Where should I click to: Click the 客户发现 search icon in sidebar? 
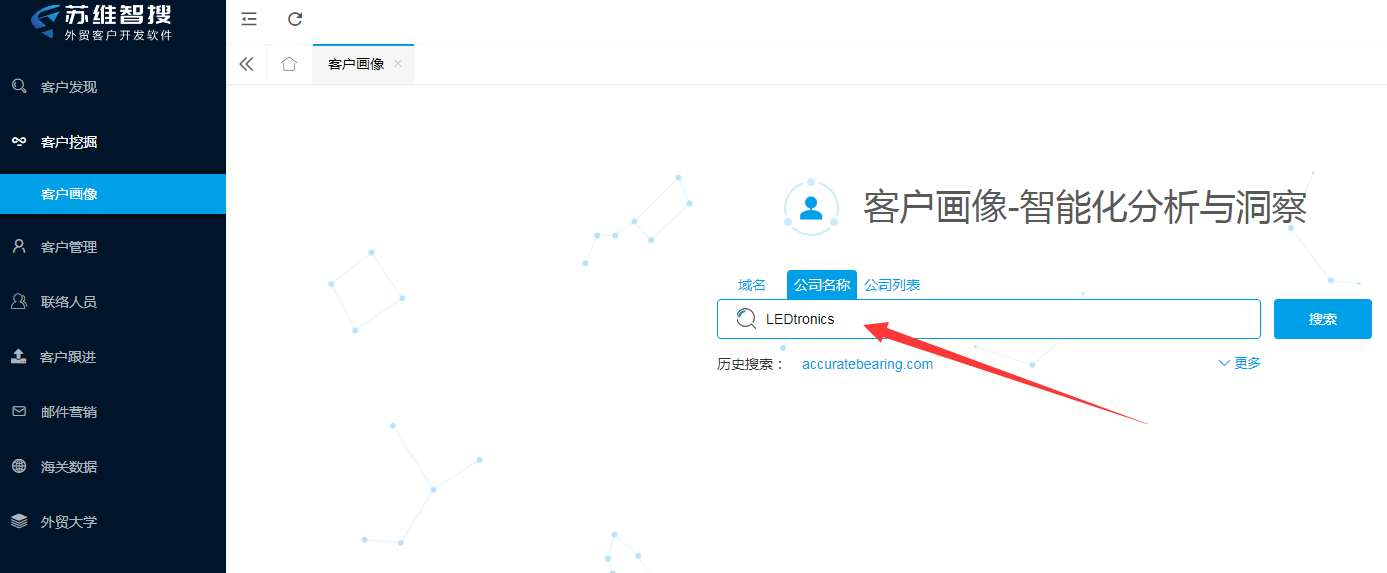tap(19, 87)
